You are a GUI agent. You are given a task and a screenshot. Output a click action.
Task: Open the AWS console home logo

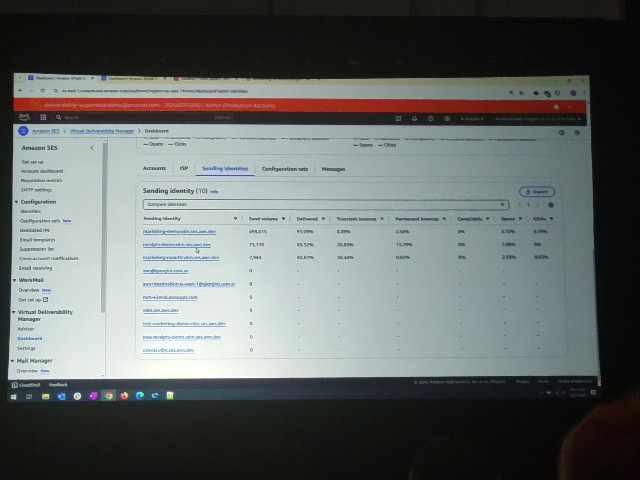click(24, 117)
